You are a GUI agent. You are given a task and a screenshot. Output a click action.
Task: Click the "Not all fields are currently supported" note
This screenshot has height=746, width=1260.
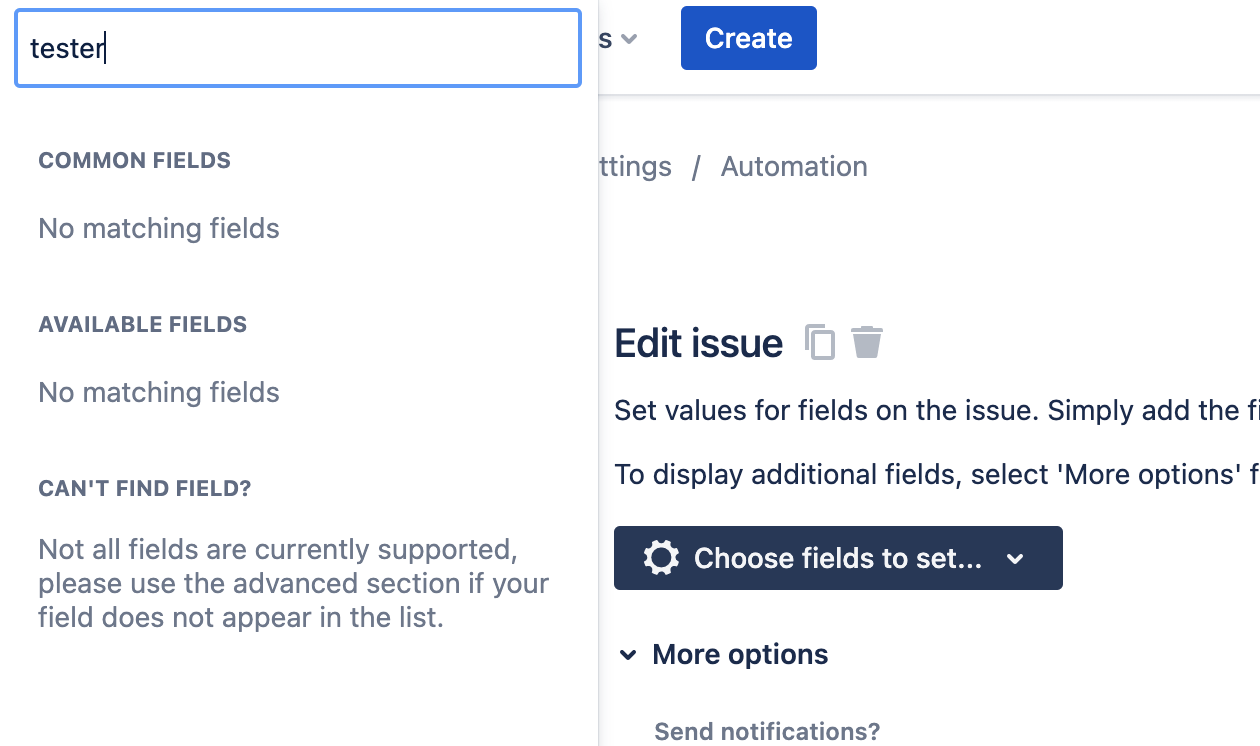click(x=294, y=584)
